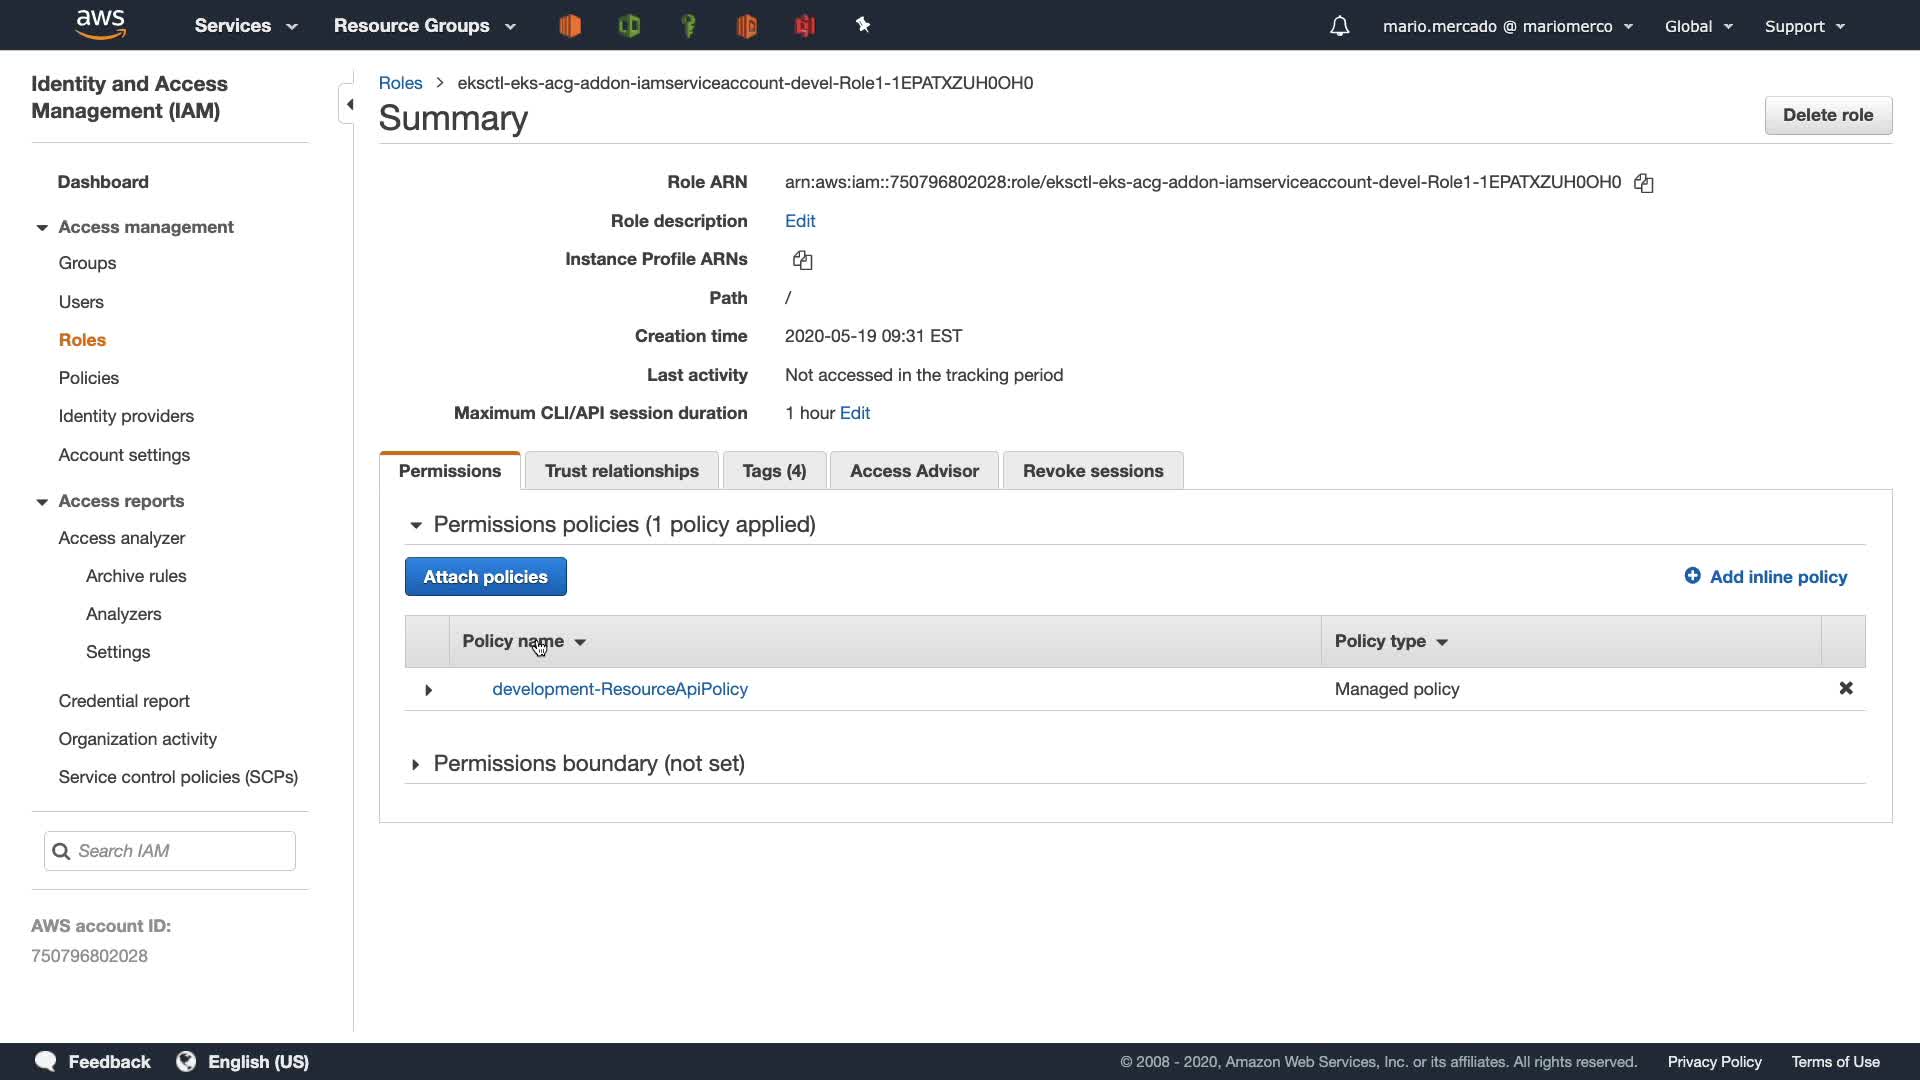Open the Access Advisor tab

click(913, 471)
